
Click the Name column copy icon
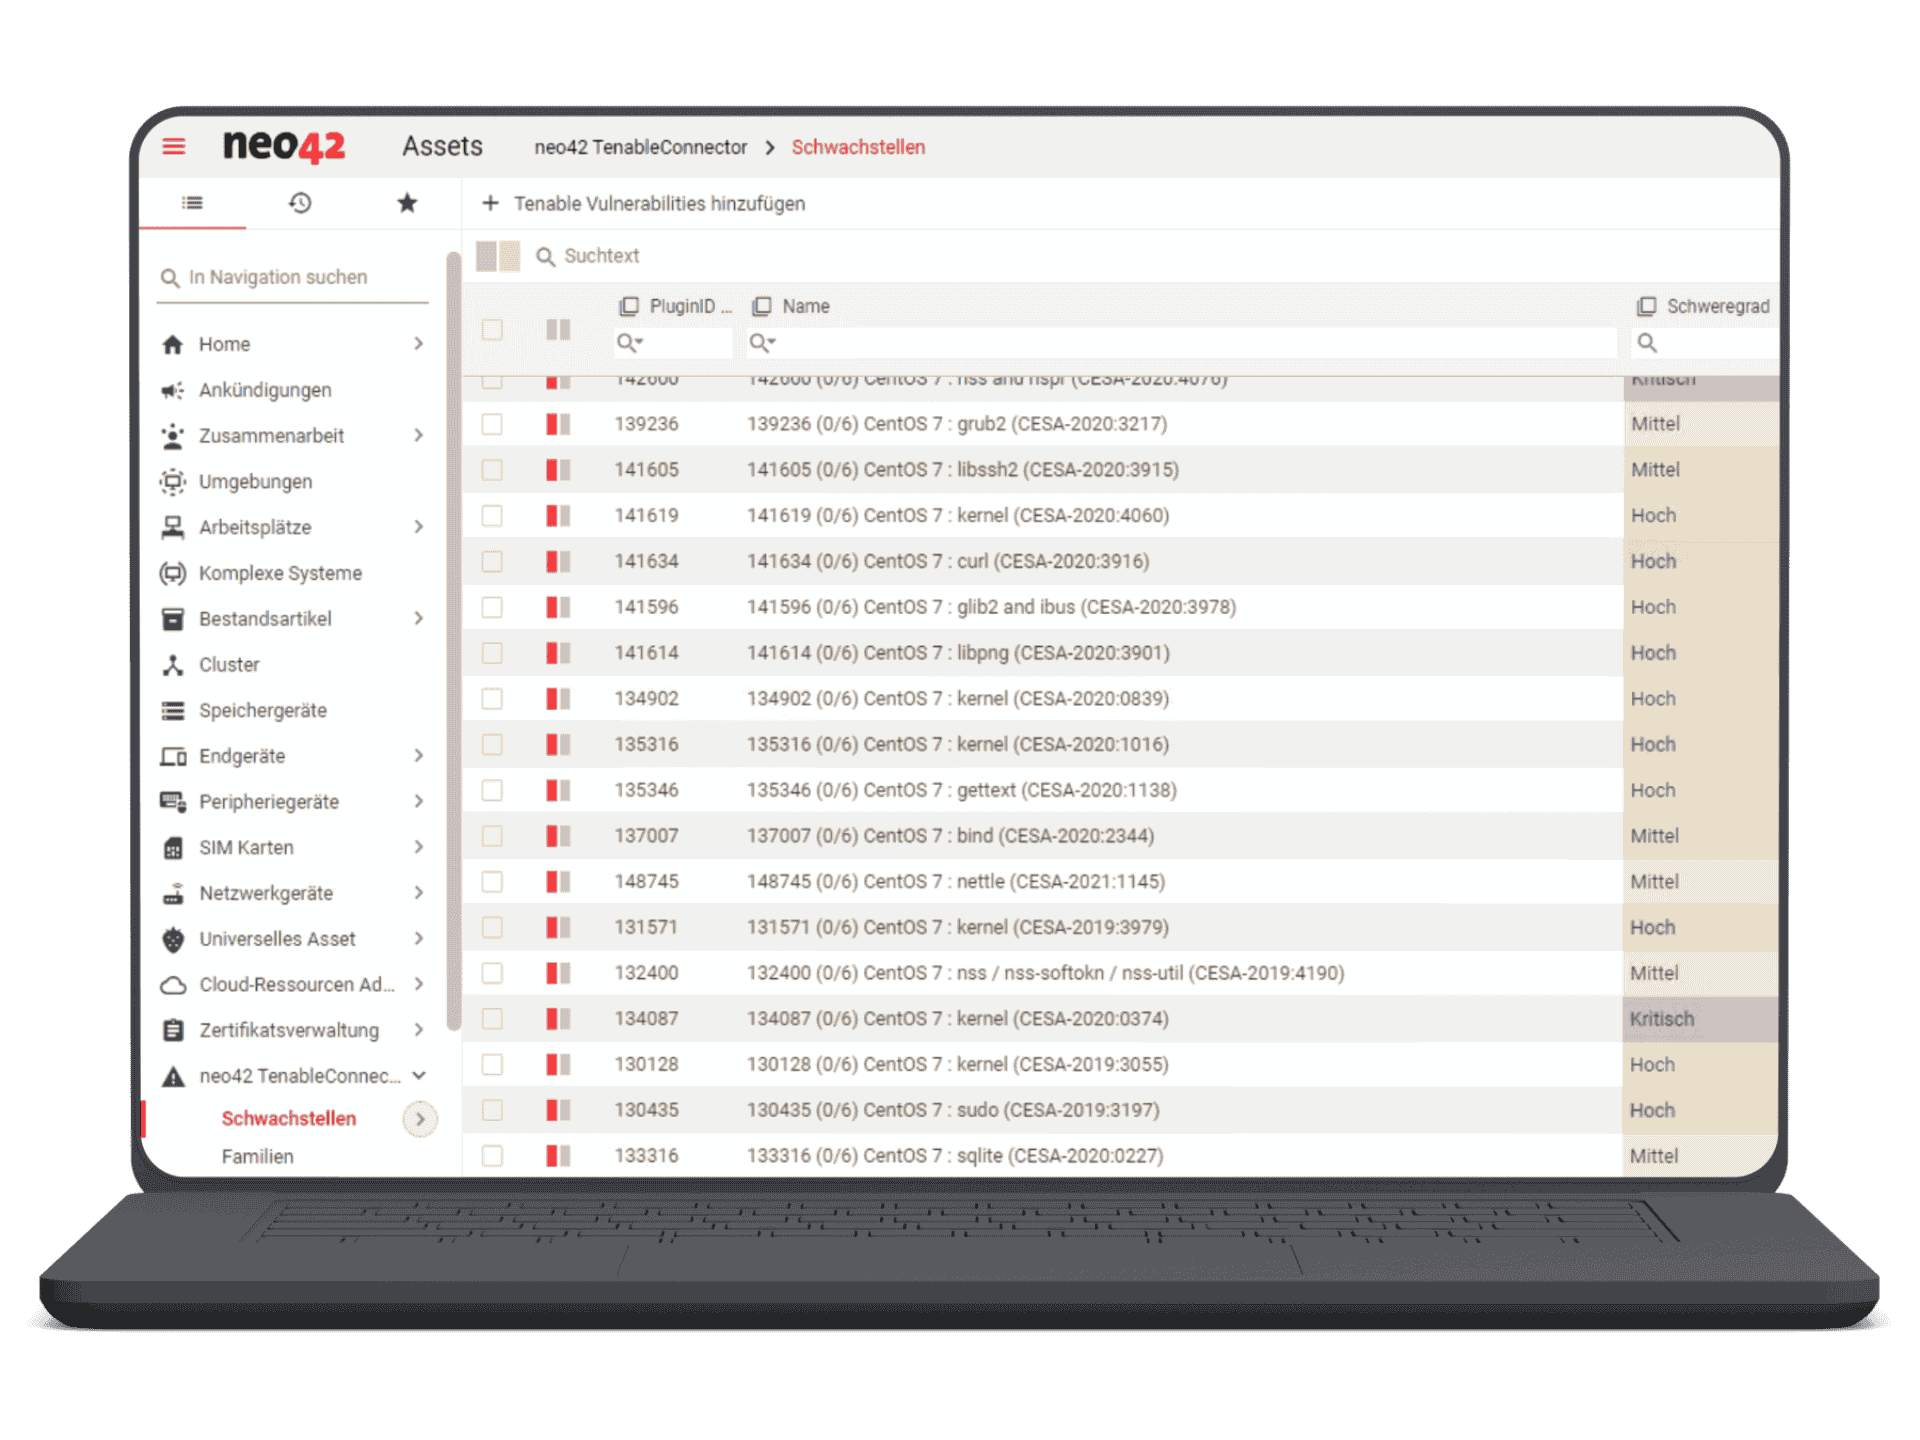pos(762,306)
